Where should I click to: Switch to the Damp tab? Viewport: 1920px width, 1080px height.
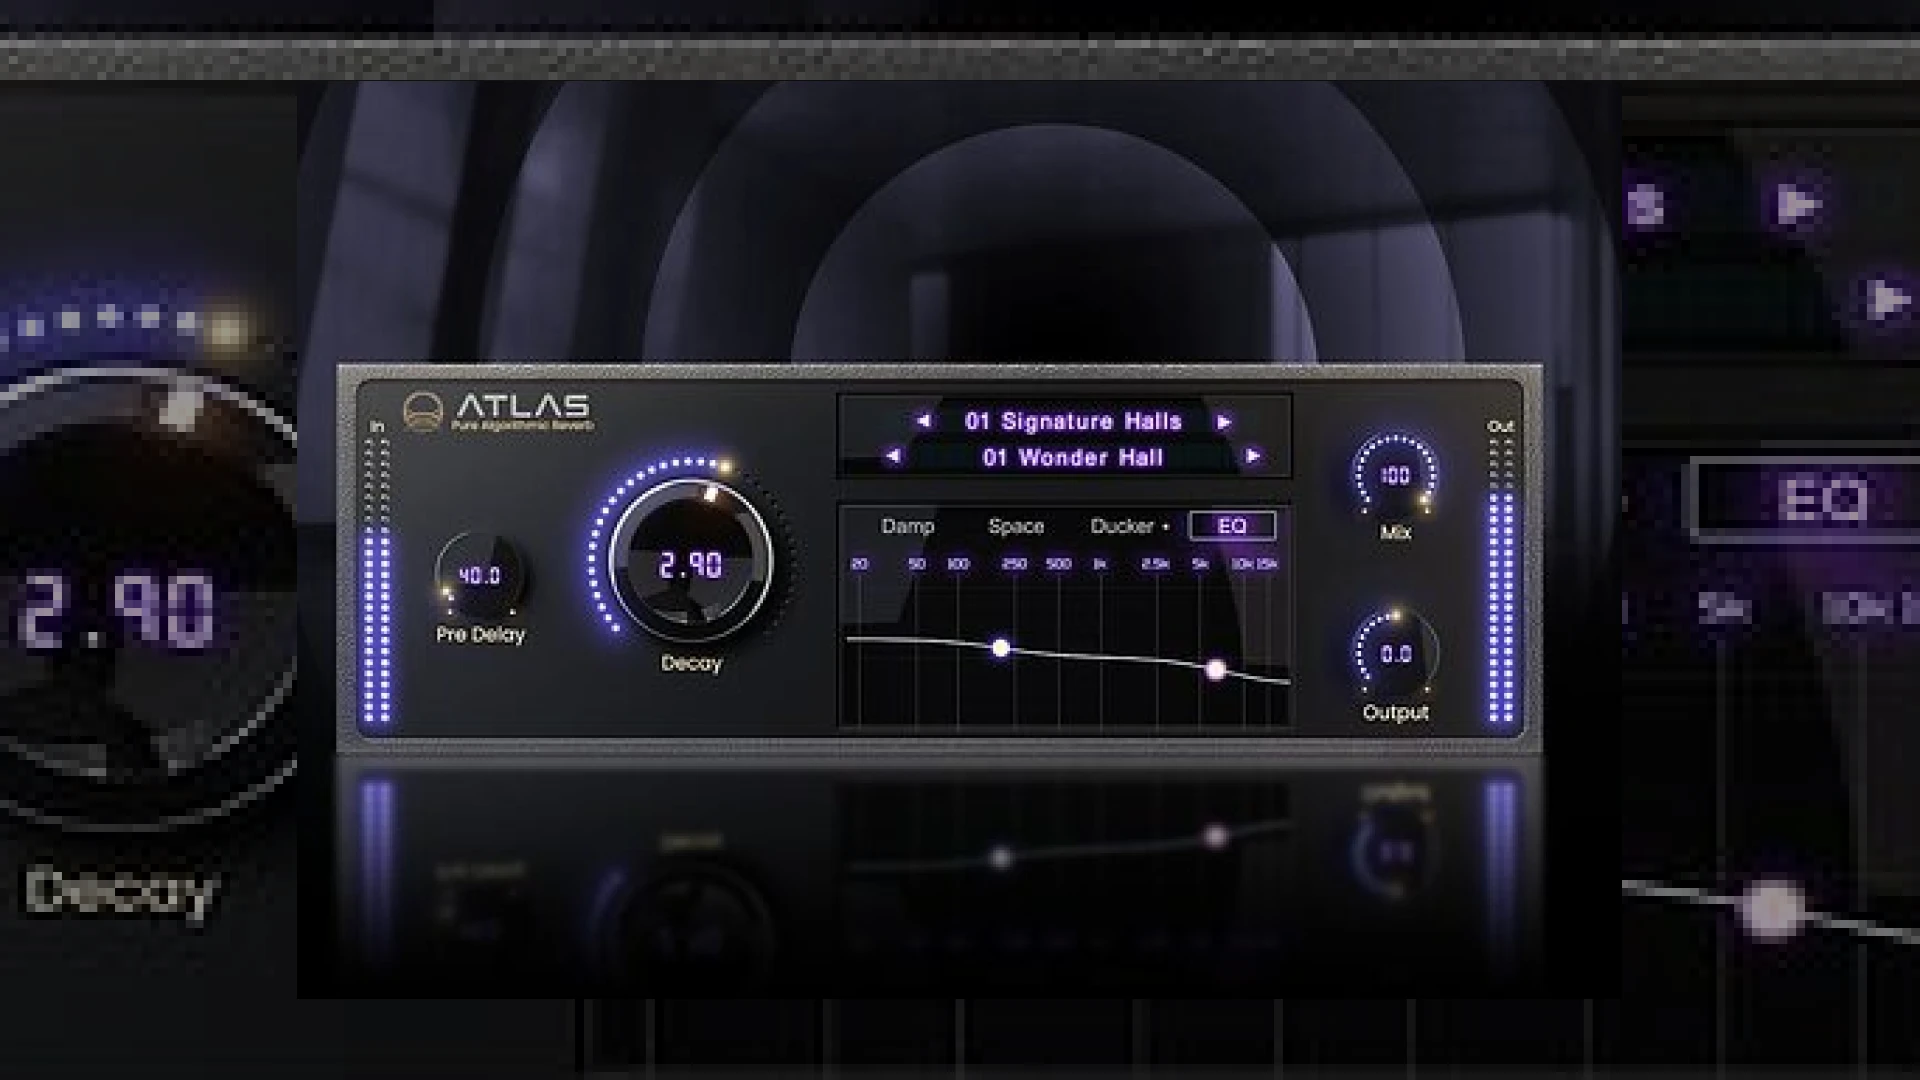pos(907,526)
